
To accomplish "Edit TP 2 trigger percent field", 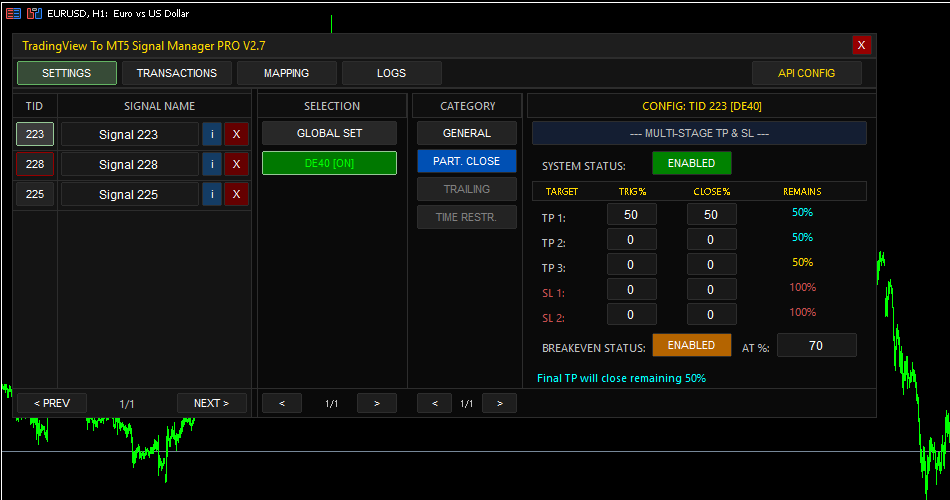I will tap(631, 239).
